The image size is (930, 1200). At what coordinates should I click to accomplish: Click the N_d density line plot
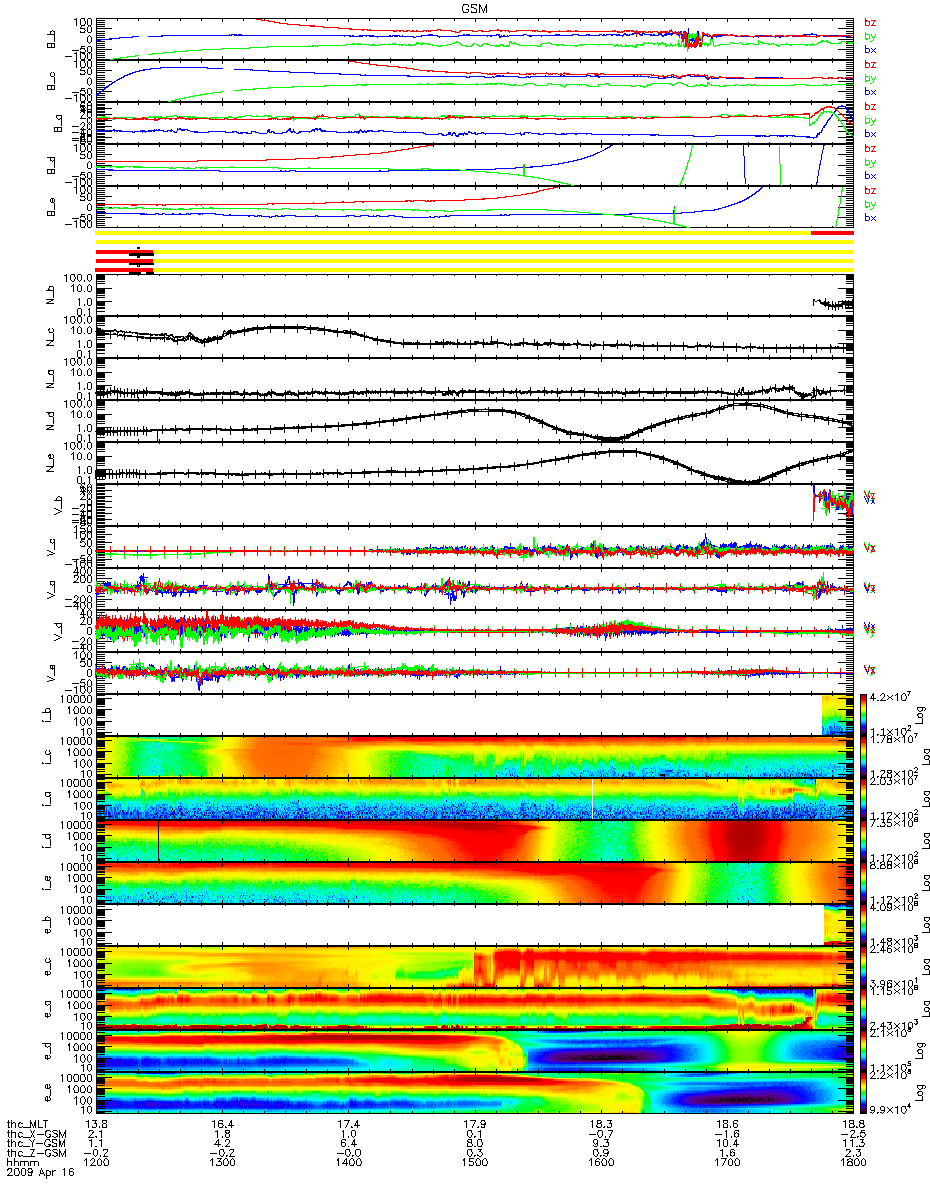474,420
